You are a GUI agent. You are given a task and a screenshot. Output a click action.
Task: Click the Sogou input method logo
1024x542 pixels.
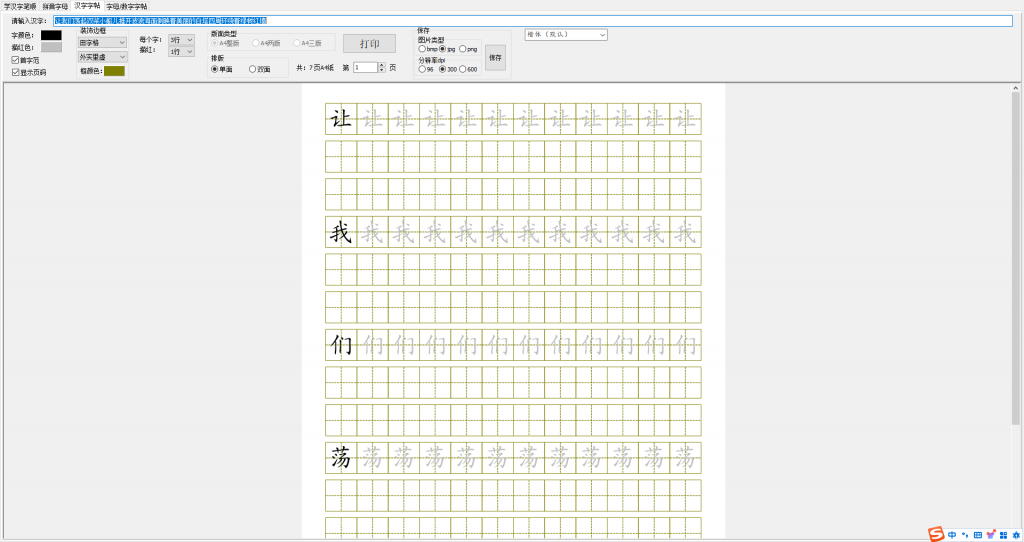(x=936, y=533)
